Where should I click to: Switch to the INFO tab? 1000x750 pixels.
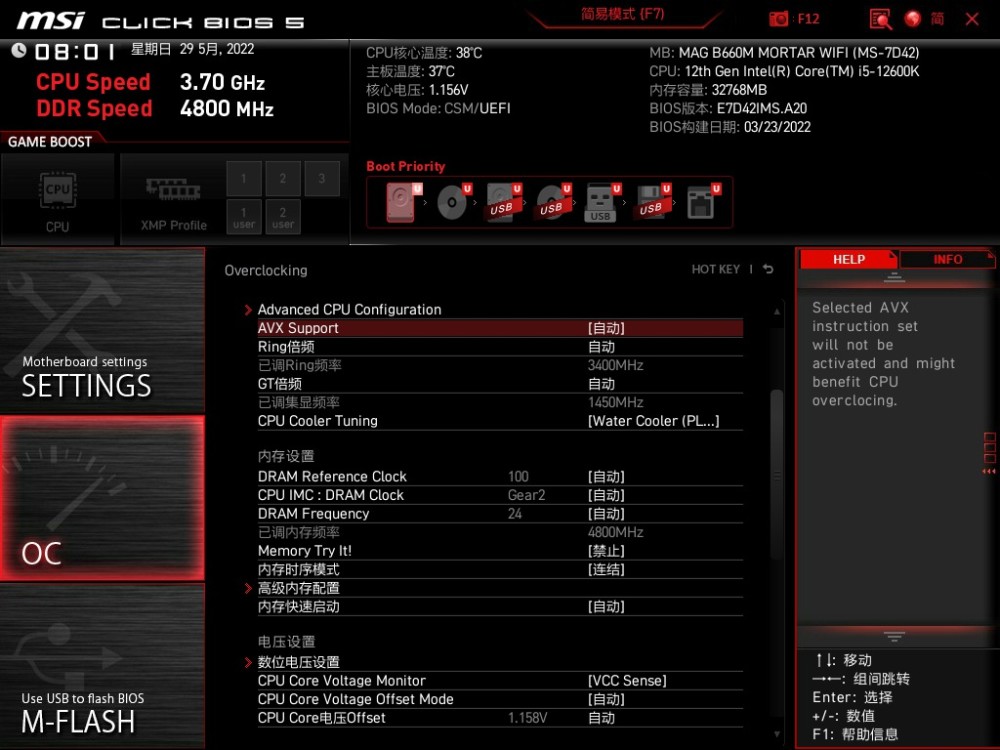tap(947, 259)
